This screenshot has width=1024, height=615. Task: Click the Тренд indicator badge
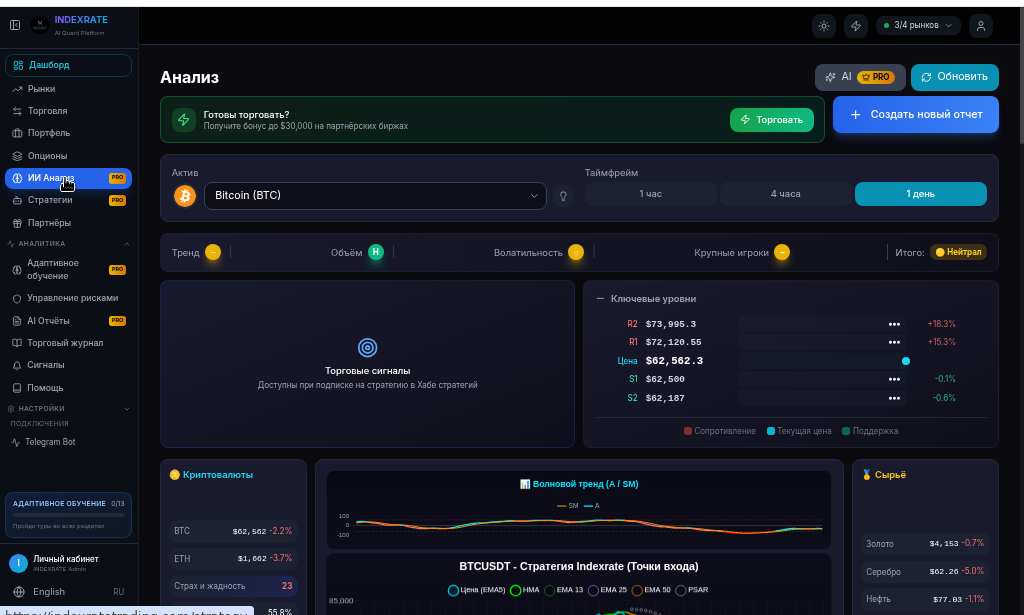click(213, 252)
